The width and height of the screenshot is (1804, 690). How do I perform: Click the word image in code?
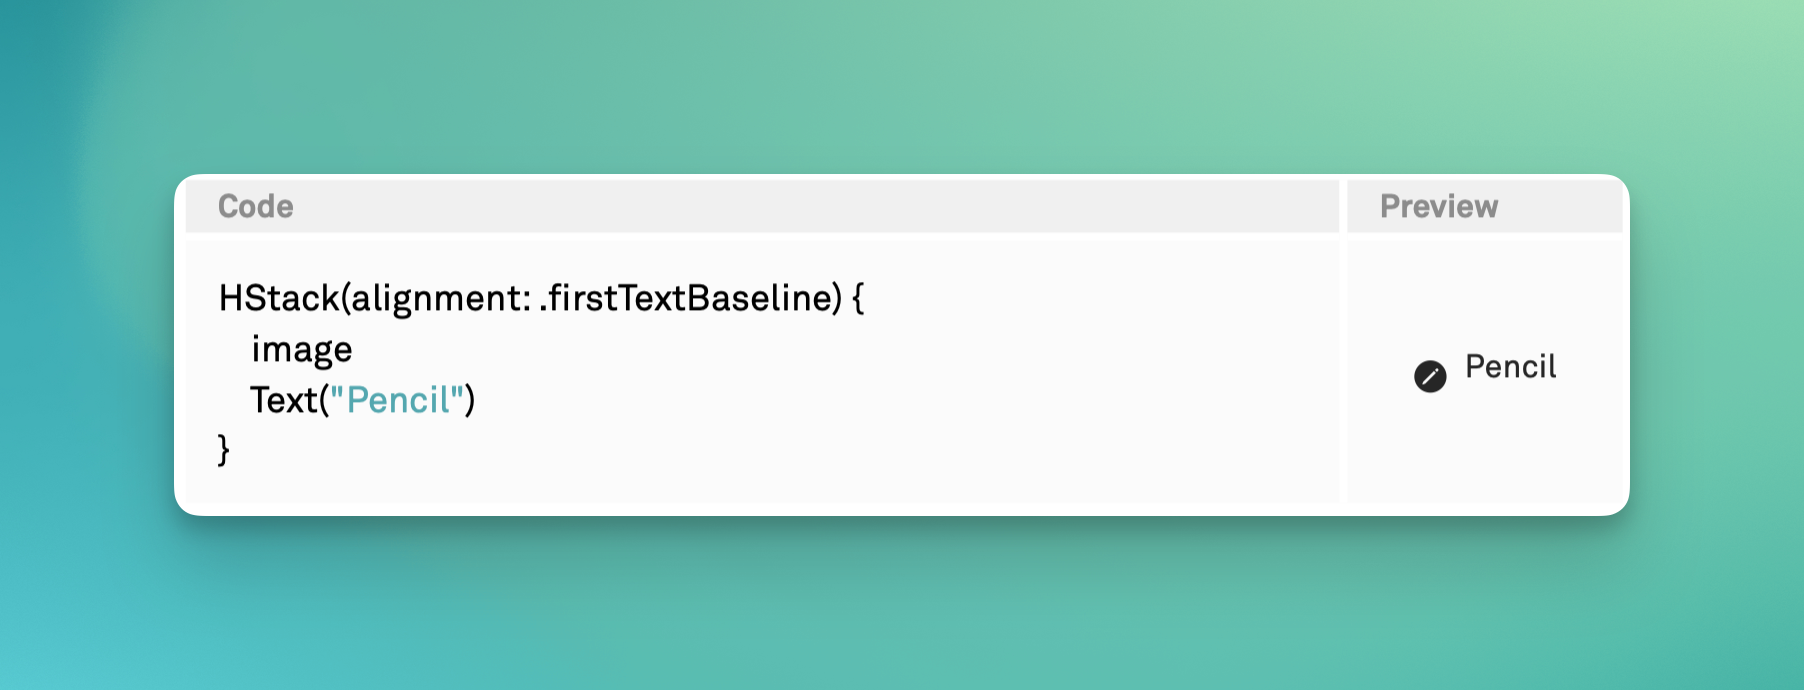click(x=301, y=349)
